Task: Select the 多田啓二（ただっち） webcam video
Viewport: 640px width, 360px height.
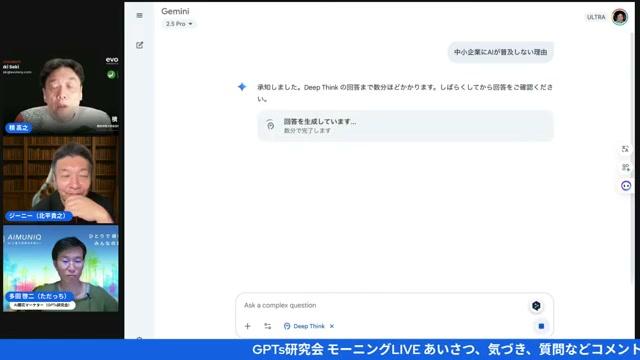Action: 61,269
